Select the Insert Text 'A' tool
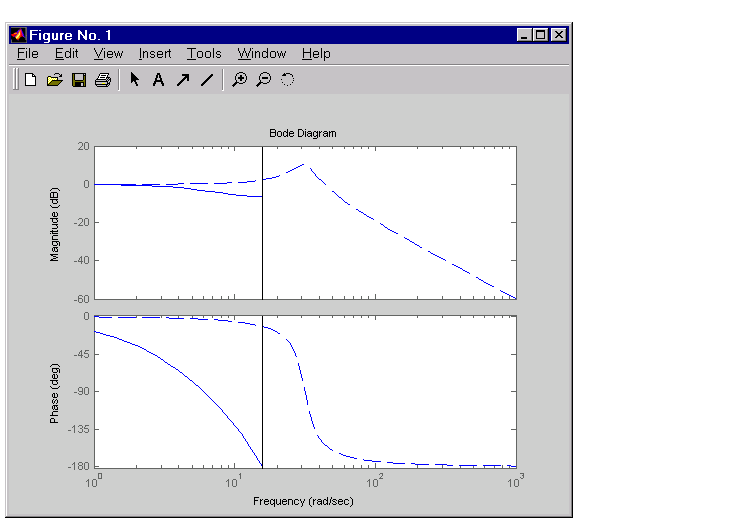 pos(158,80)
